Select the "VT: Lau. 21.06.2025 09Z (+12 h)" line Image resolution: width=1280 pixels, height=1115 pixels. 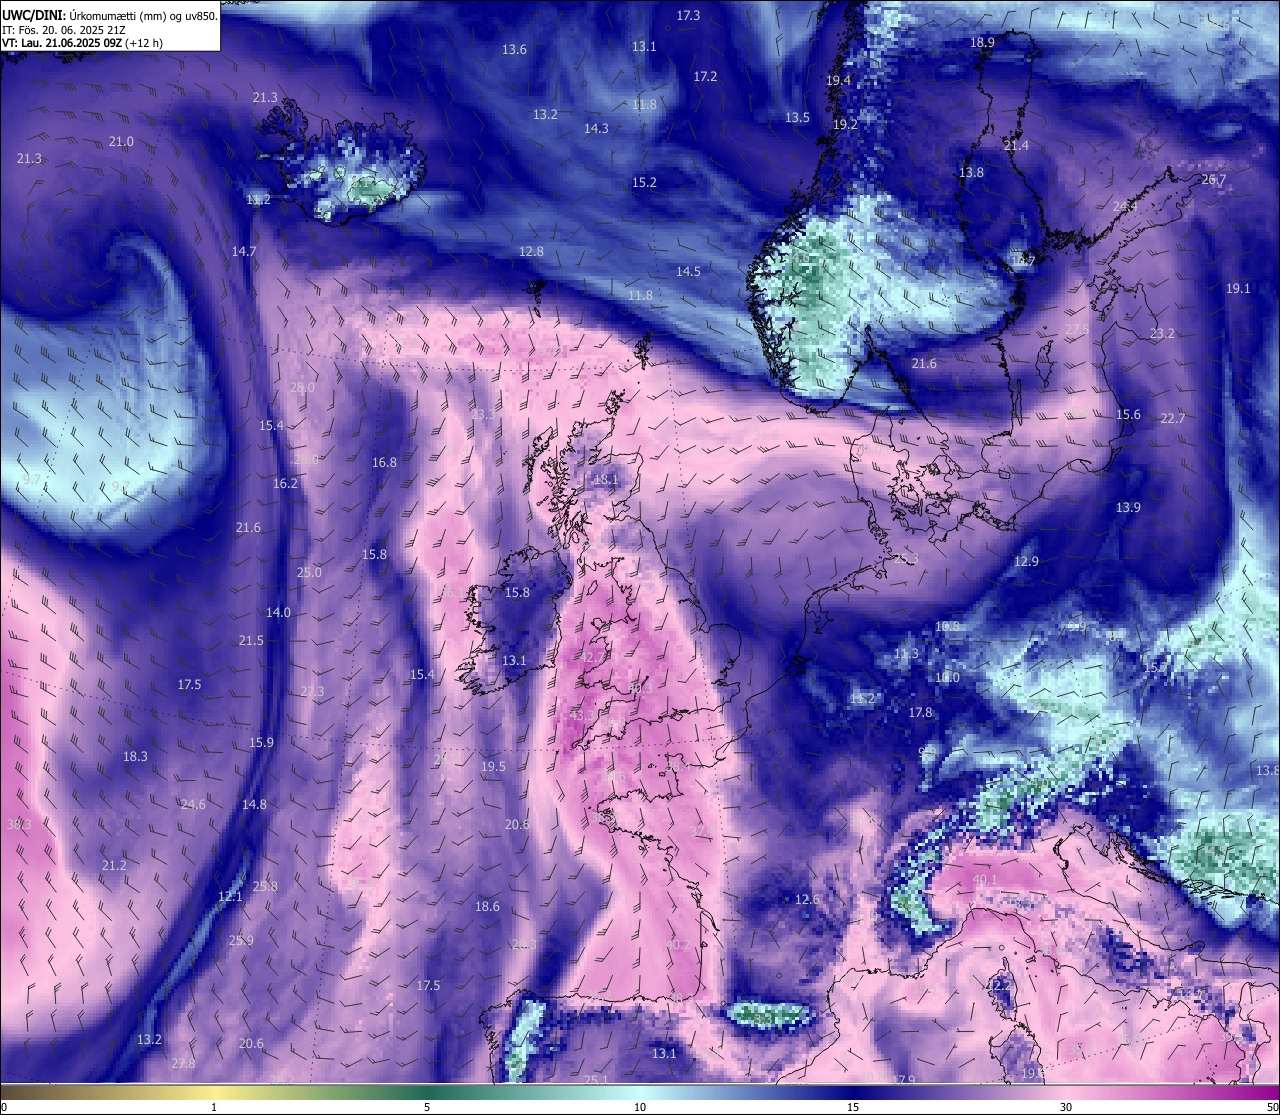click(x=82, y=43)
